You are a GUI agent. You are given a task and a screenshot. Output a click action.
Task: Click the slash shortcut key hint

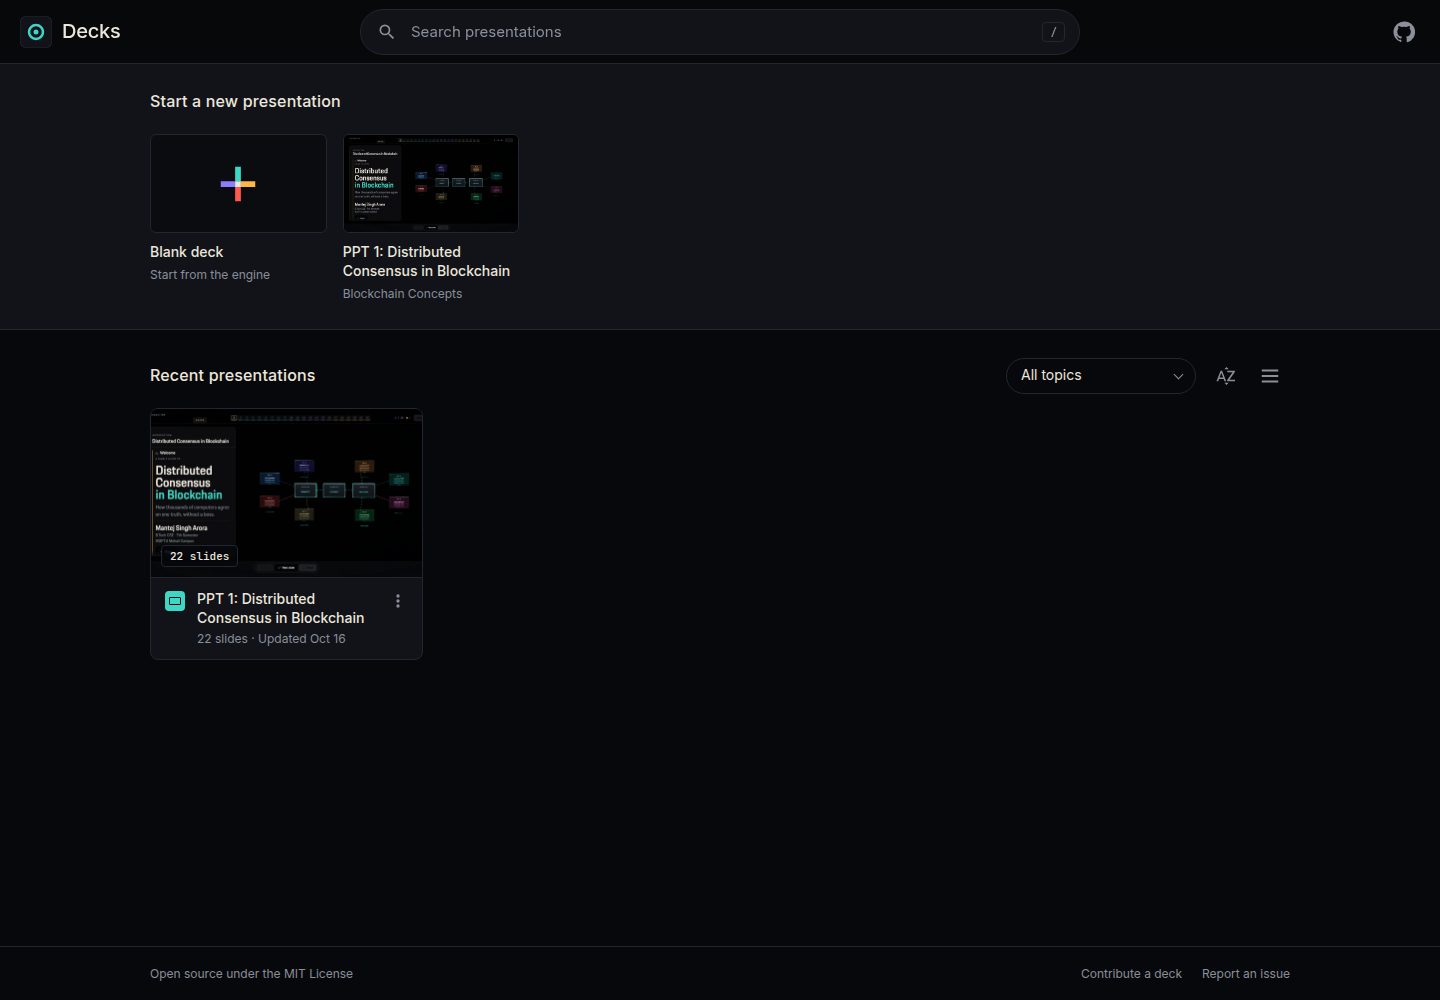1053,32
